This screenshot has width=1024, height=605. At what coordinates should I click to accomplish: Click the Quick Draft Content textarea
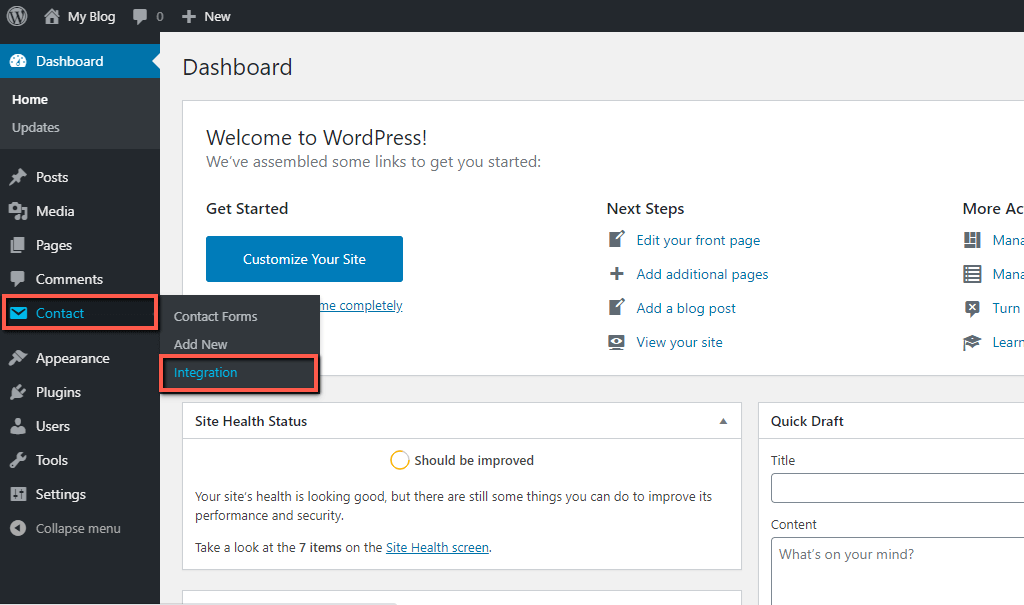(x=897, y=571)
